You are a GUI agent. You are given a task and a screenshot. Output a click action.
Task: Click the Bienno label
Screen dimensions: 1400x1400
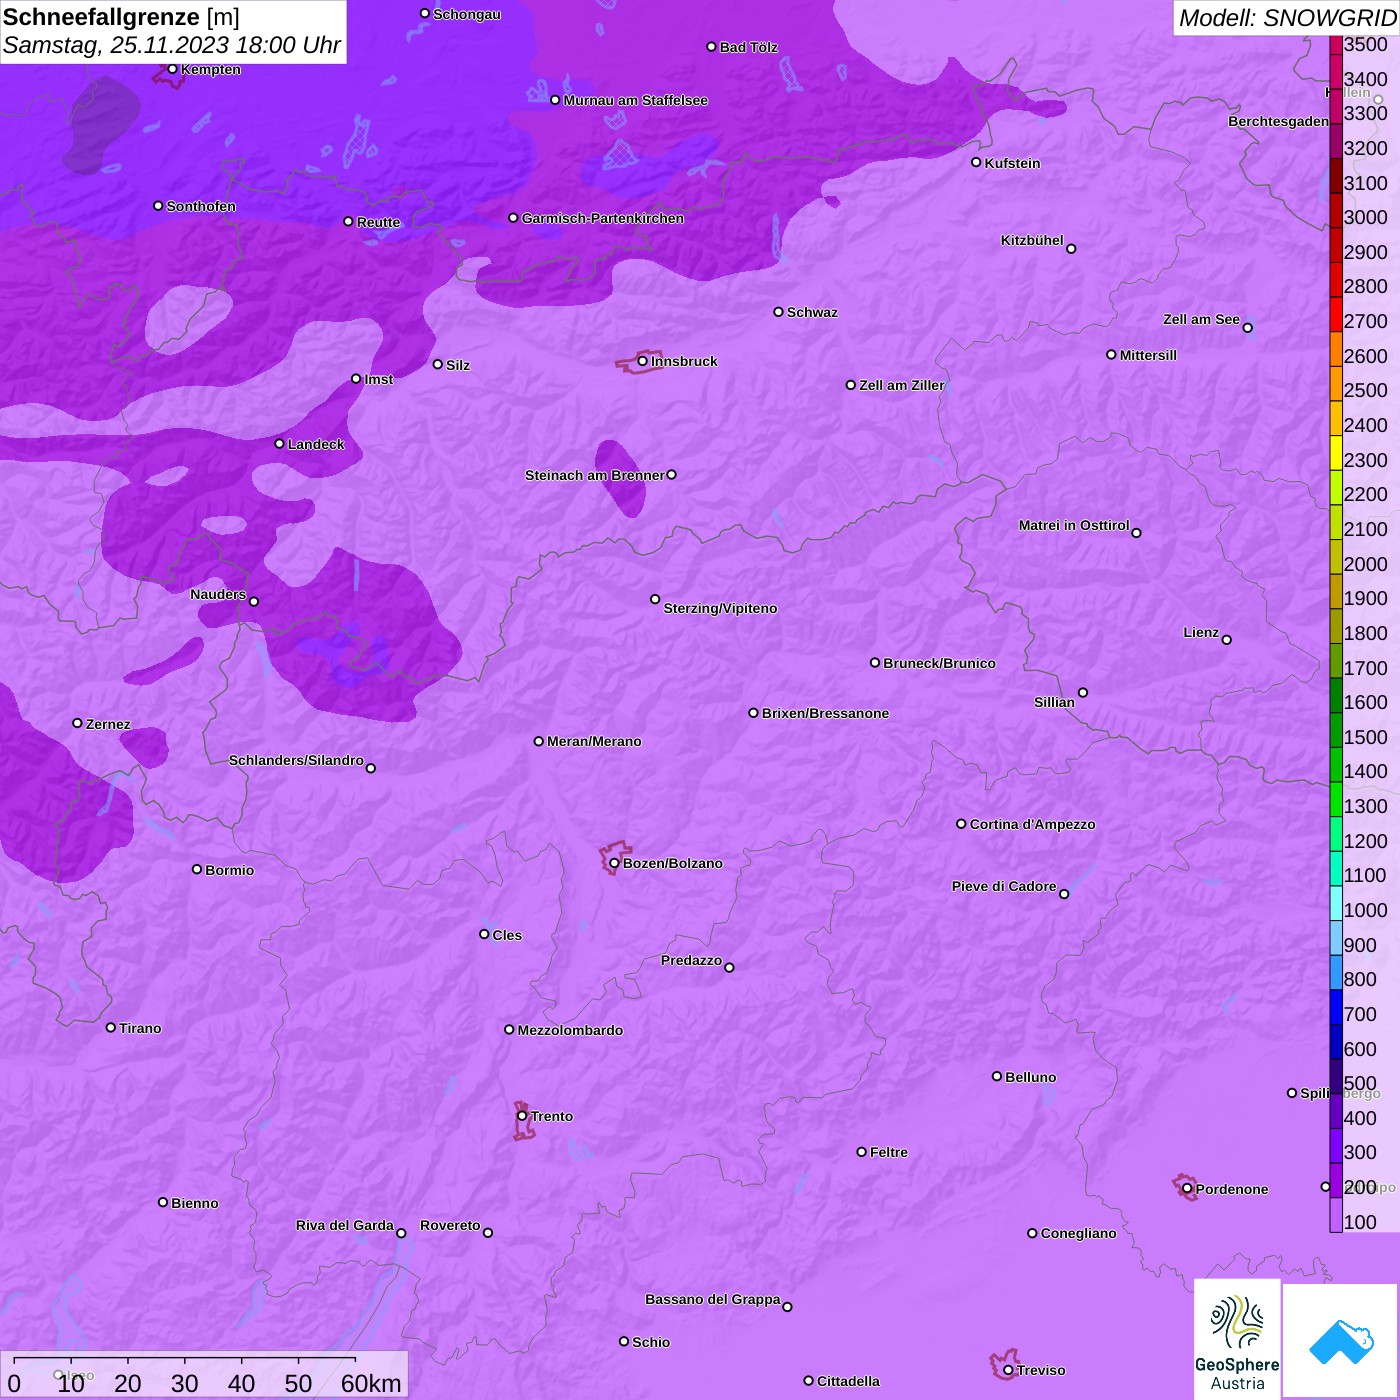[x=195, y=1203]
